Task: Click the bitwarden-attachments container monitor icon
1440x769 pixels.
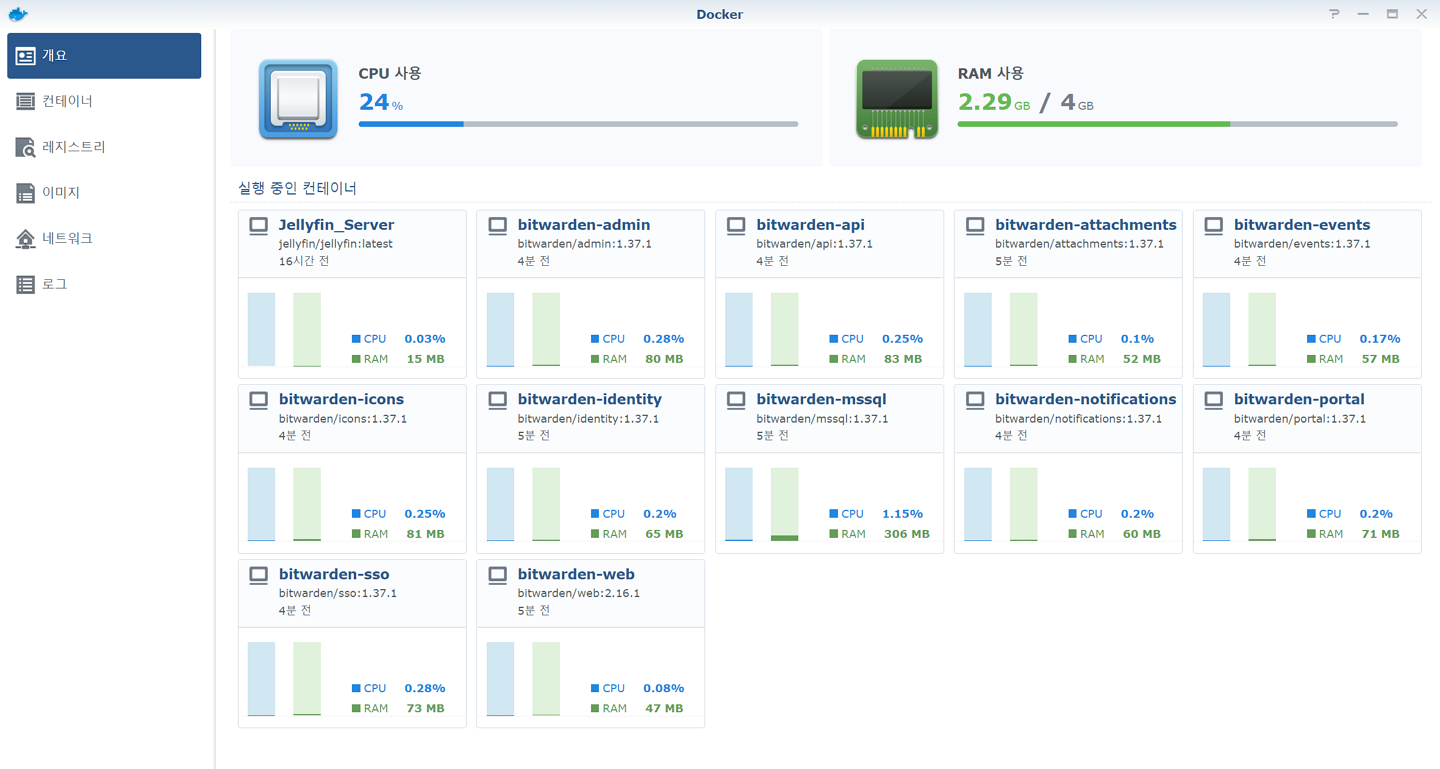Action: click(x=975, y=226)
